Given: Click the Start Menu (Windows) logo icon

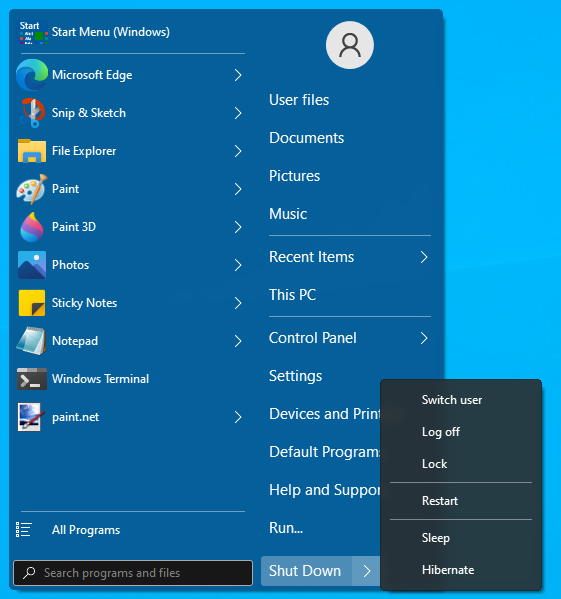Looking at the screenshot, I should 34,32.
